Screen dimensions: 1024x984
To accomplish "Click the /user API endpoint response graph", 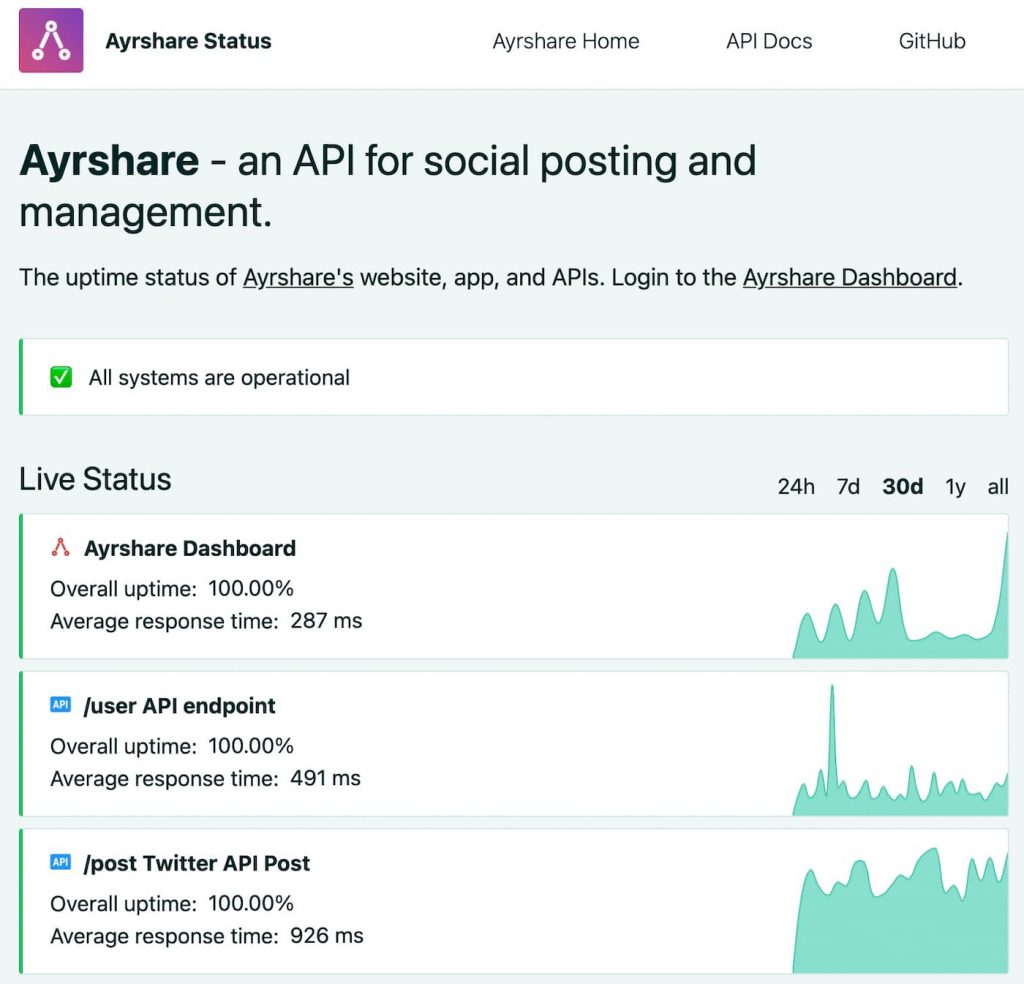I will (900, 750).
